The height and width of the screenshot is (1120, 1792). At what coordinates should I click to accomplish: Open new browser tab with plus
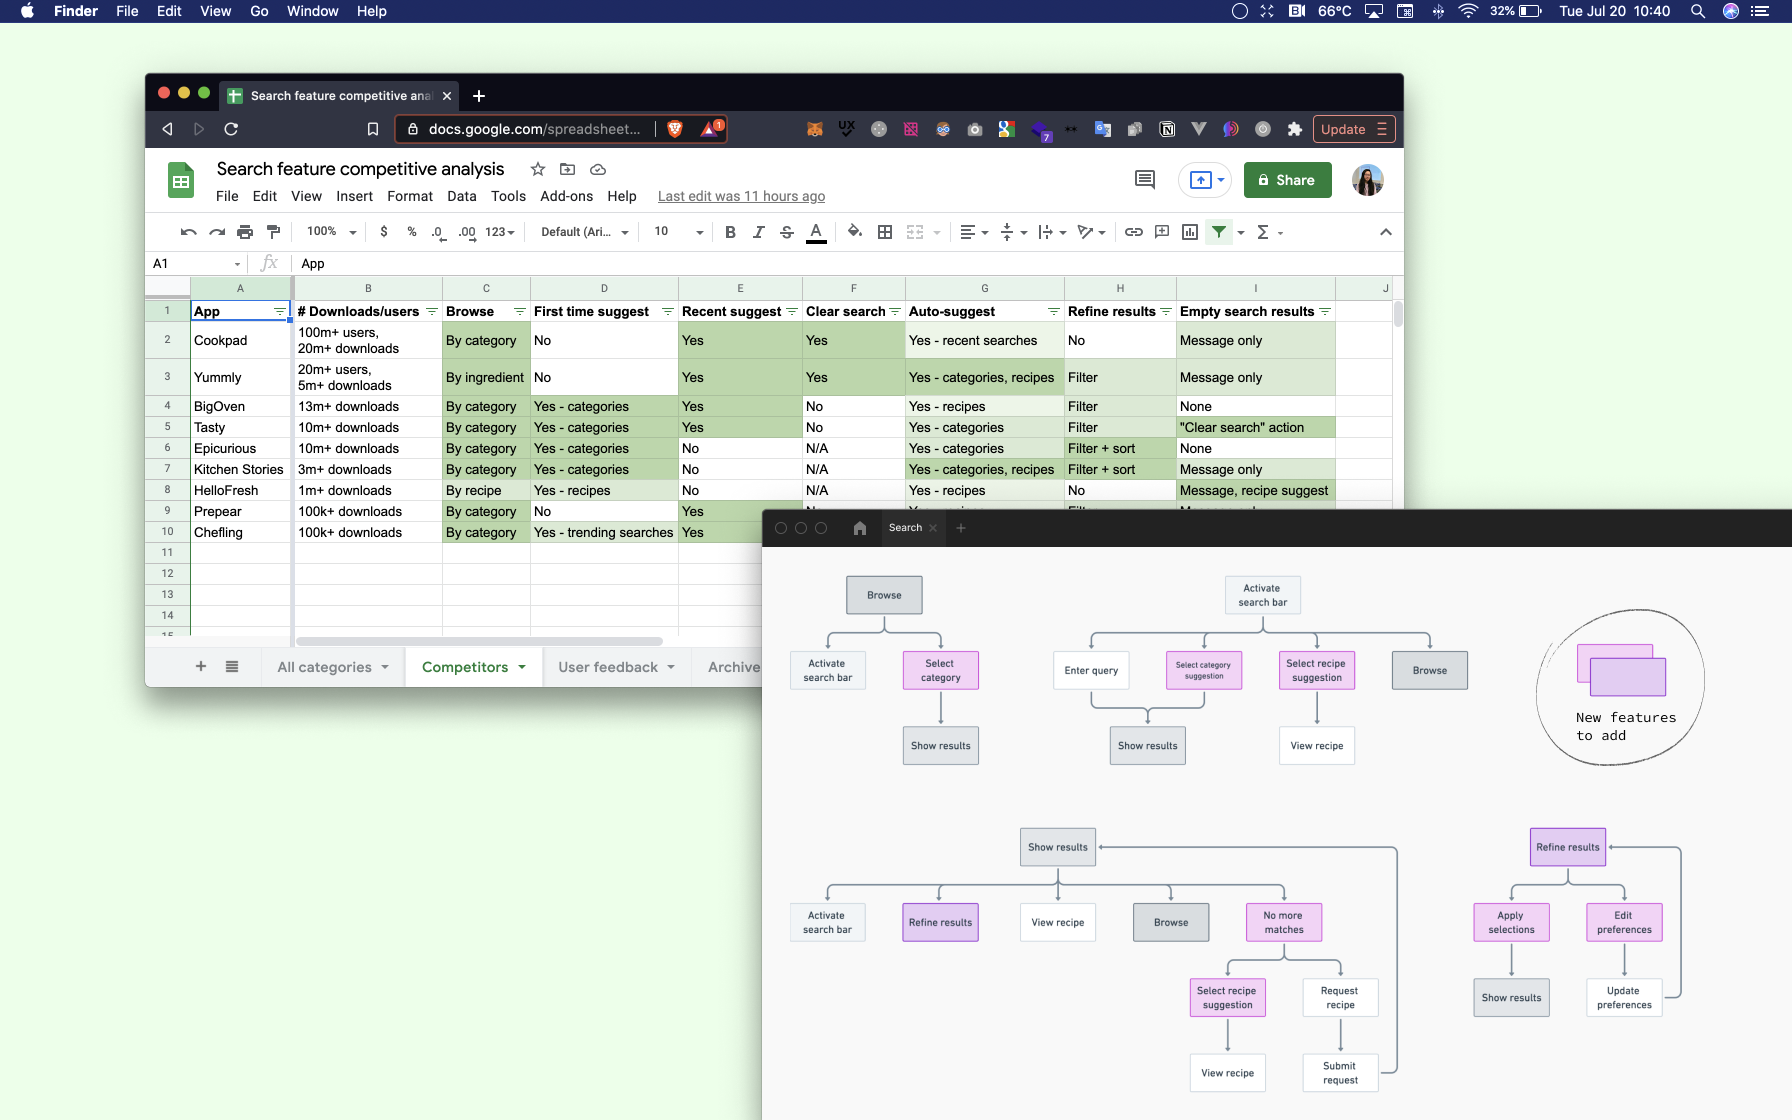(x=479, y=96)
